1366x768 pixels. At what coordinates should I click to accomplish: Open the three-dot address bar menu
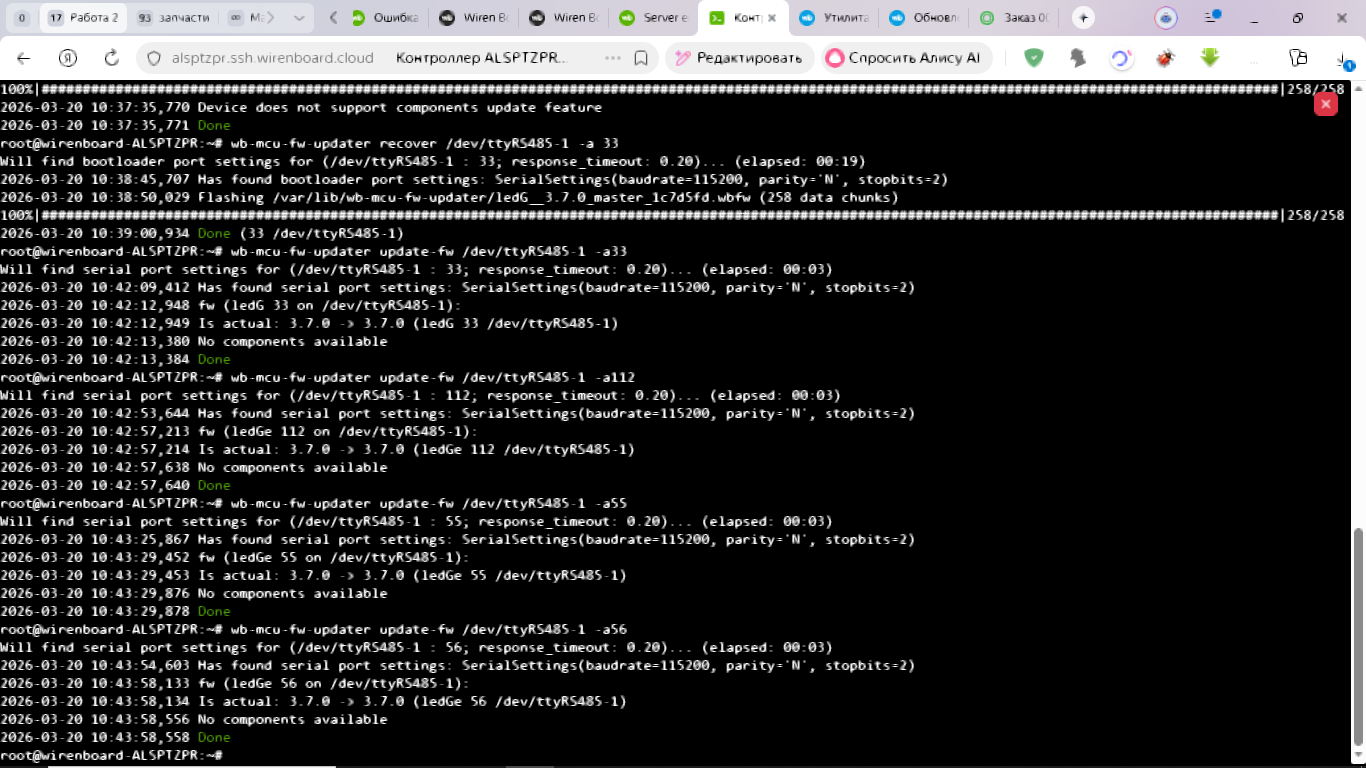point(613,58)
